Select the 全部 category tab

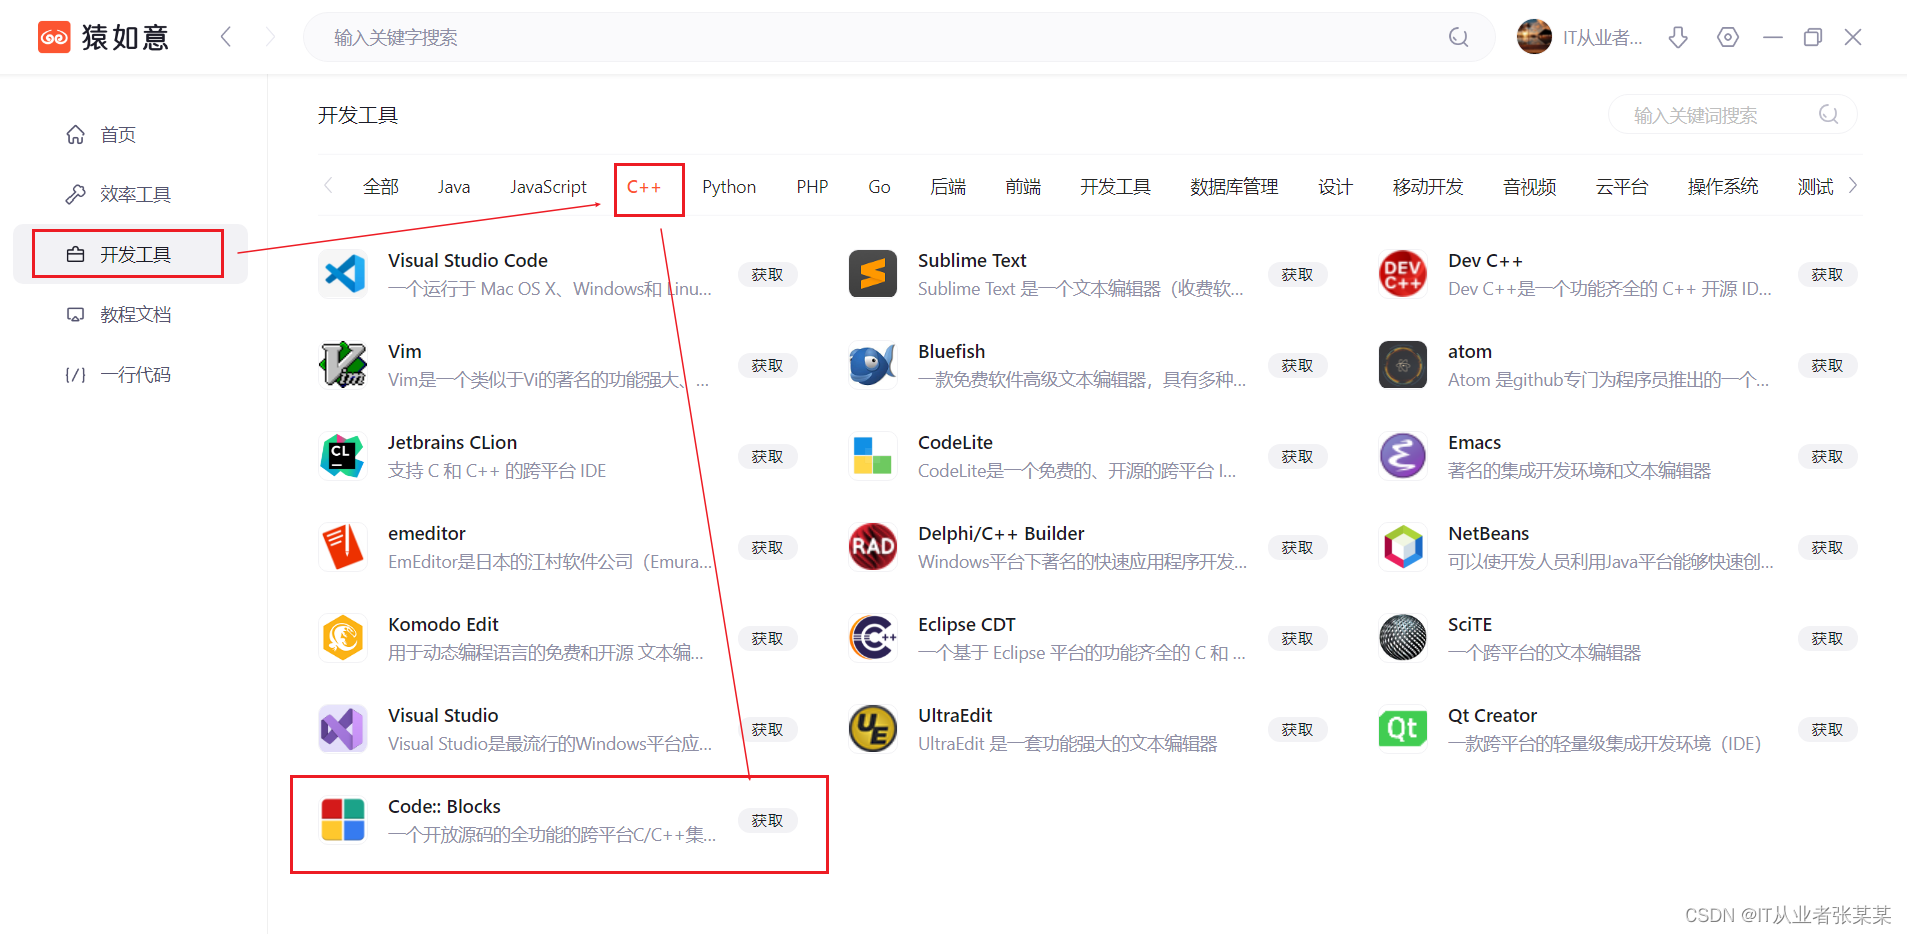tap(381, 187)
